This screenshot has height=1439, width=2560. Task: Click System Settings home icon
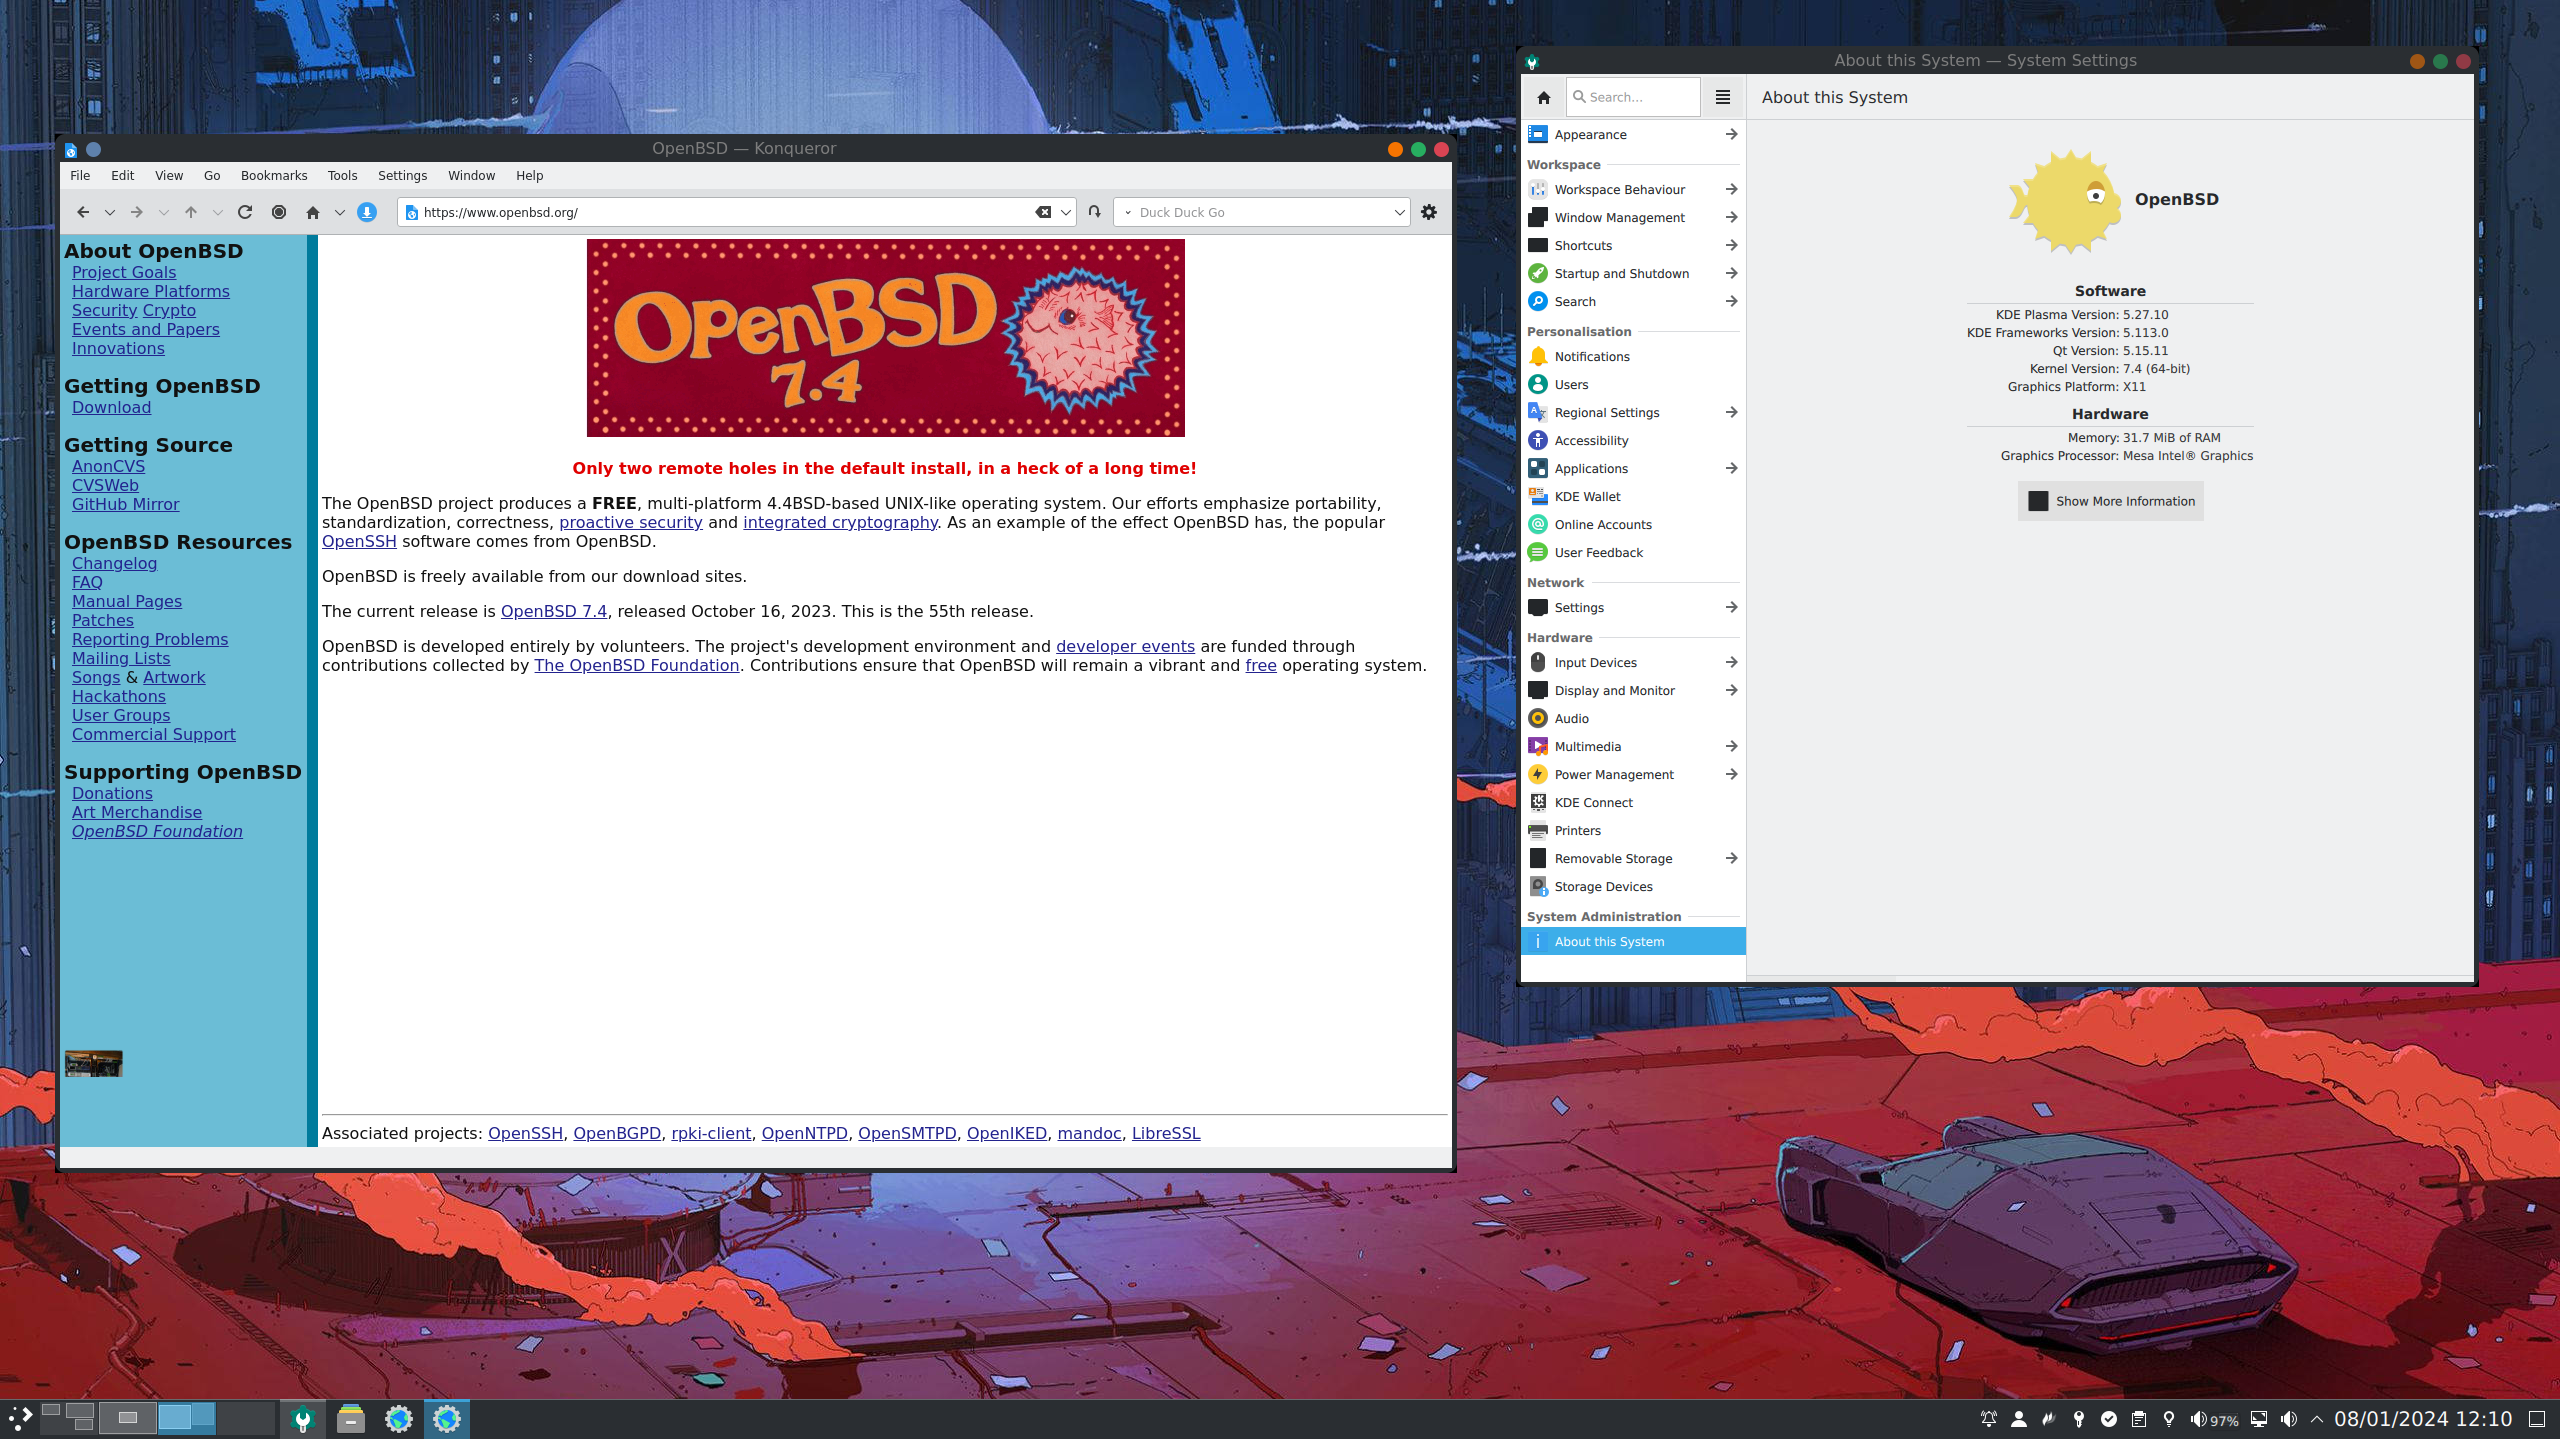(1543, 97)
